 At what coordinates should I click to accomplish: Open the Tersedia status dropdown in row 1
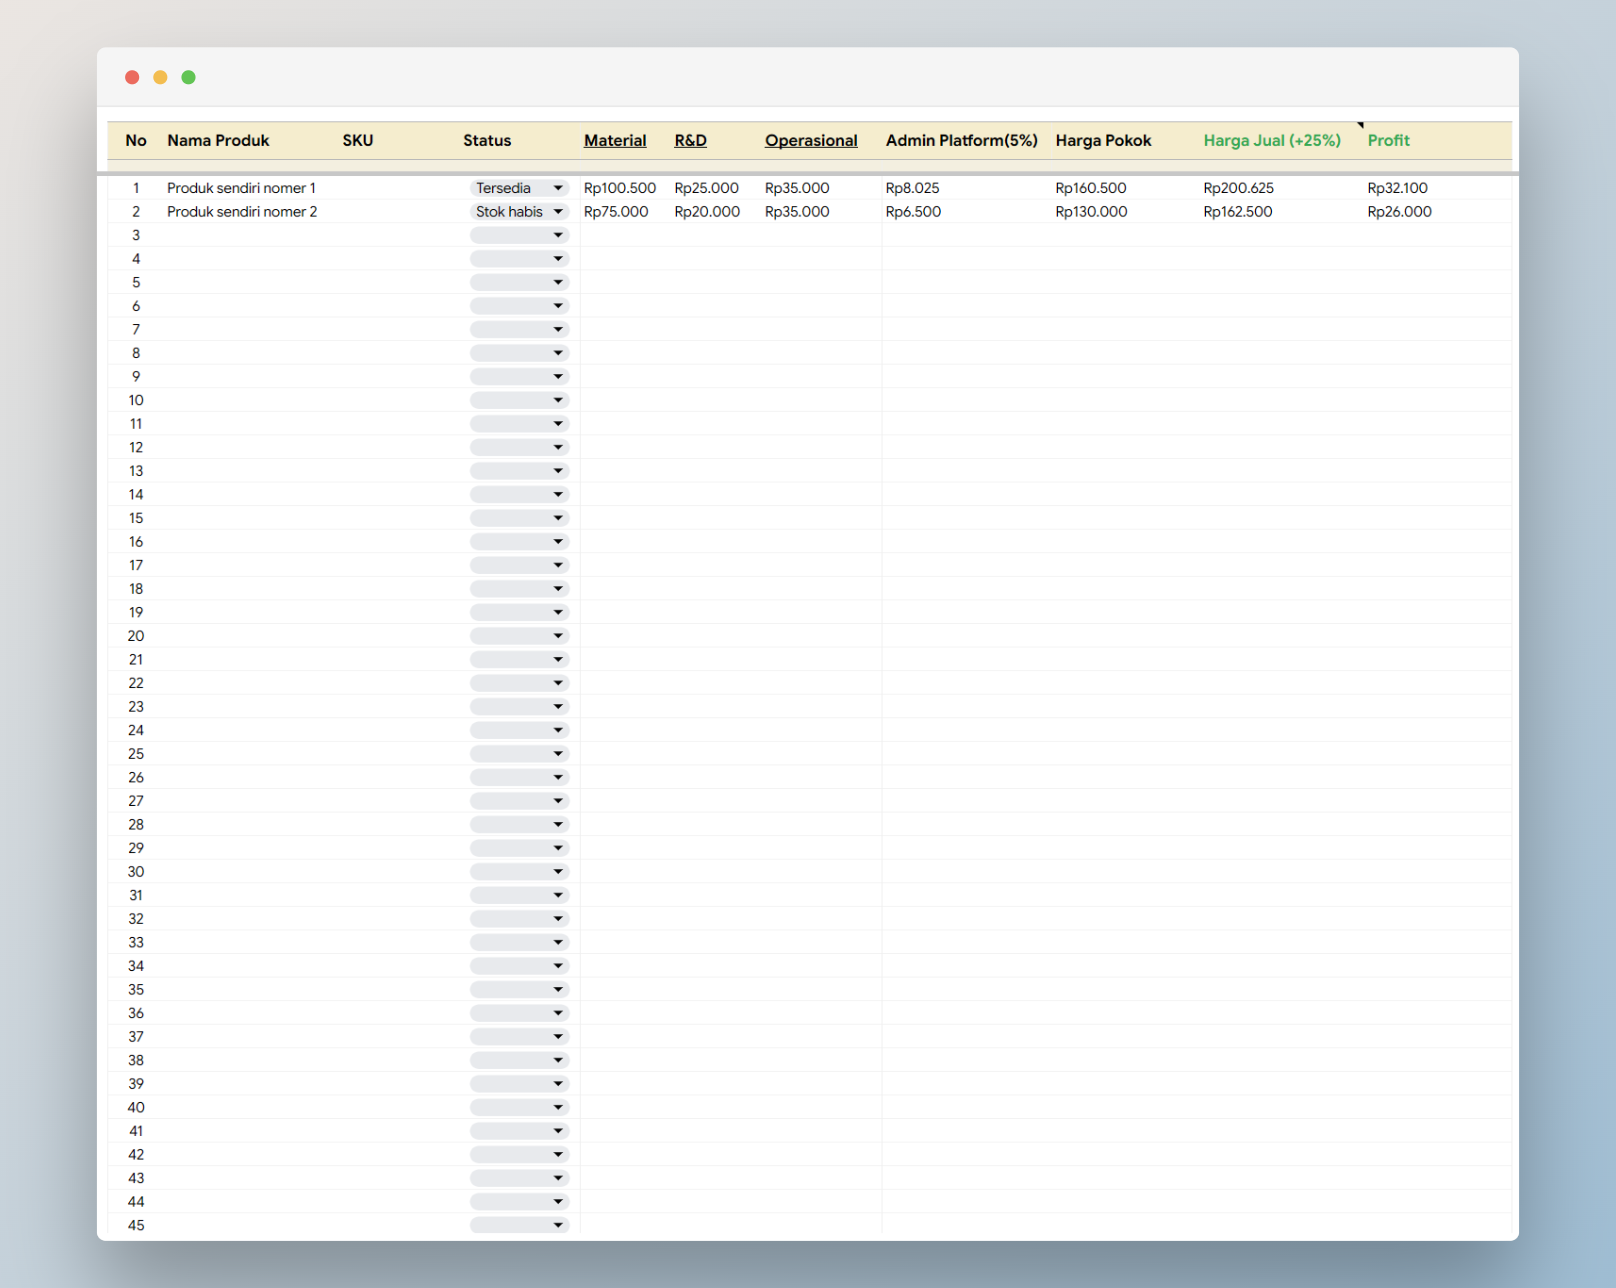(519, 188)
